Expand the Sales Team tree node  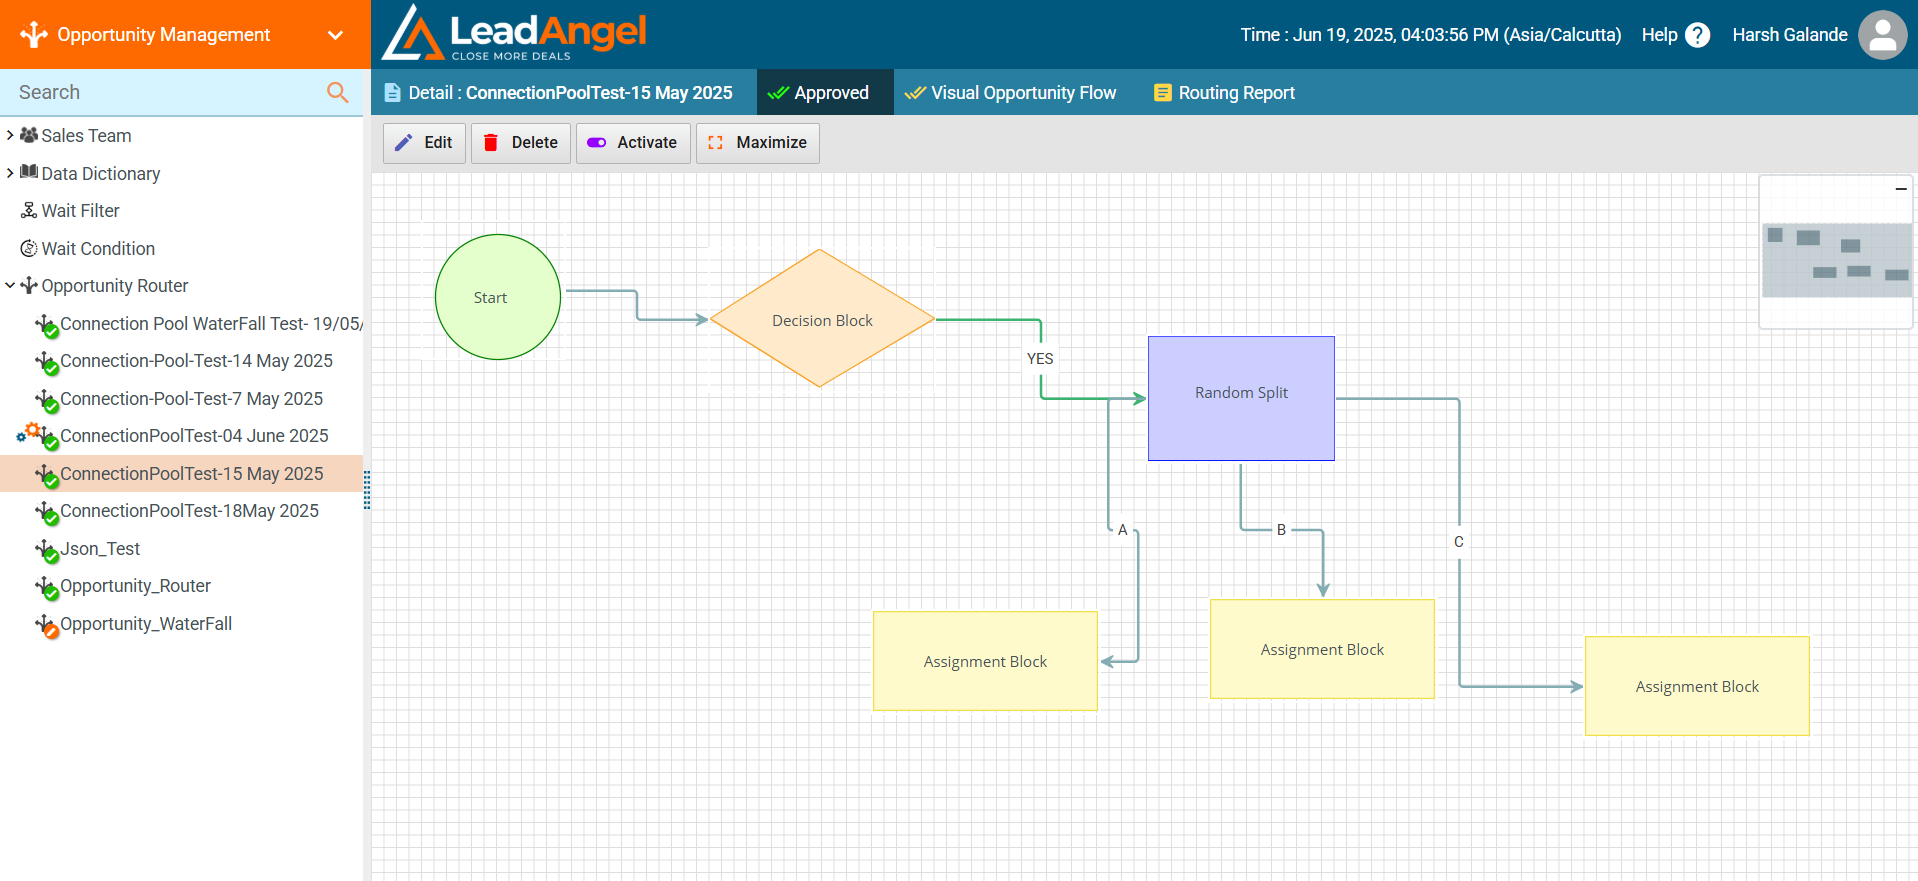pos(10,135)
